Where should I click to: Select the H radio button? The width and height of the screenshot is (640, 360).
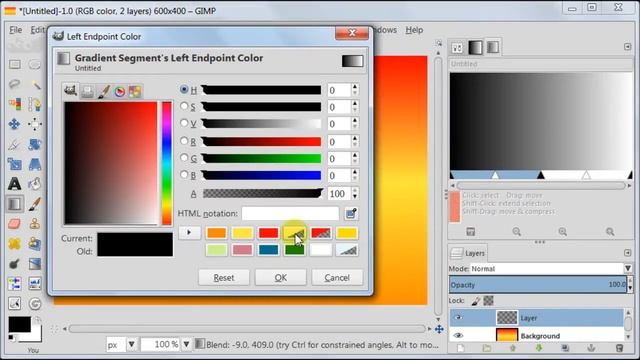tap(184, 89)
